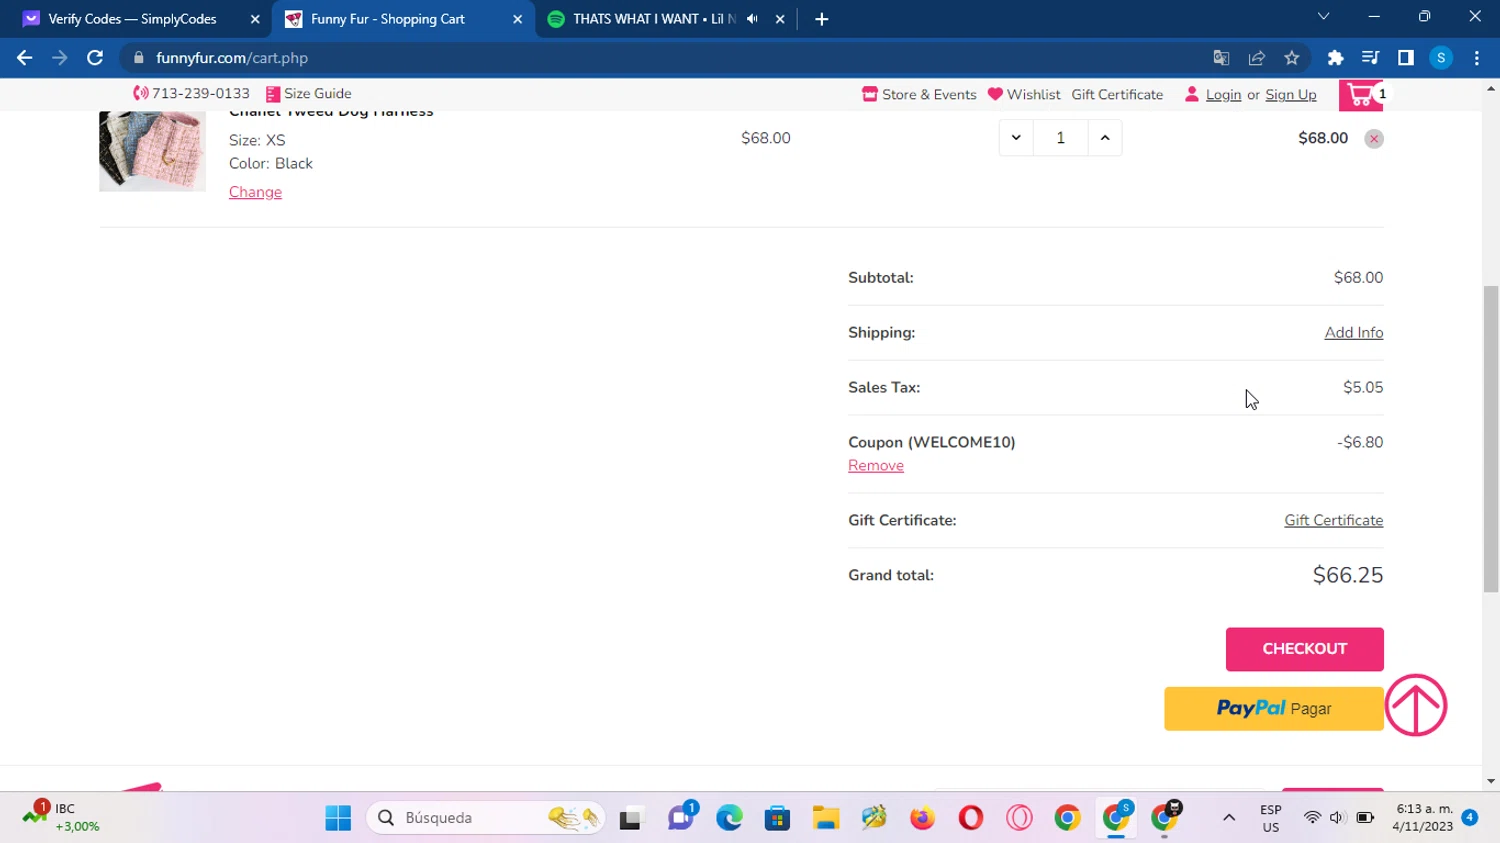The width and height of the screenshot is (1500, 843).
Task: Click the scroll-to-top arrow circle icon
Action: [1416, 705]
